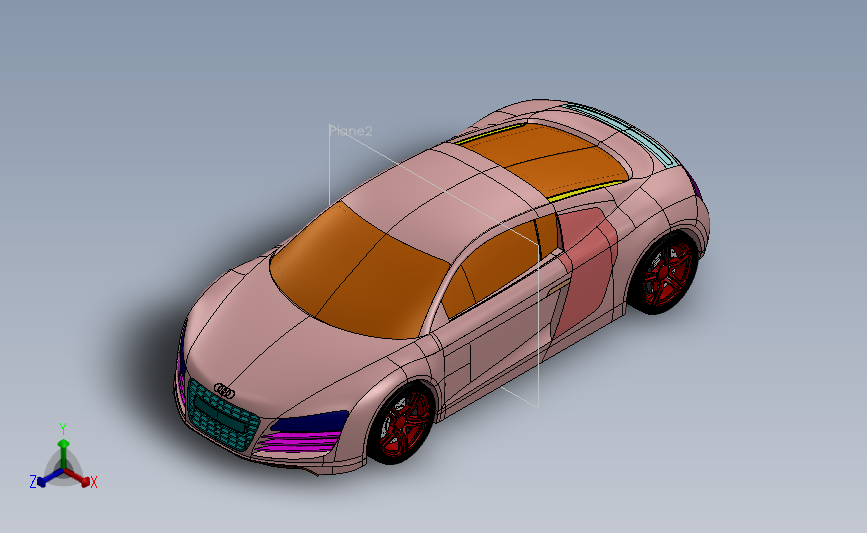This screenshot has height=533, width=867.
Task: Select the rear right red wheel
Action: (x=665, y=274)
